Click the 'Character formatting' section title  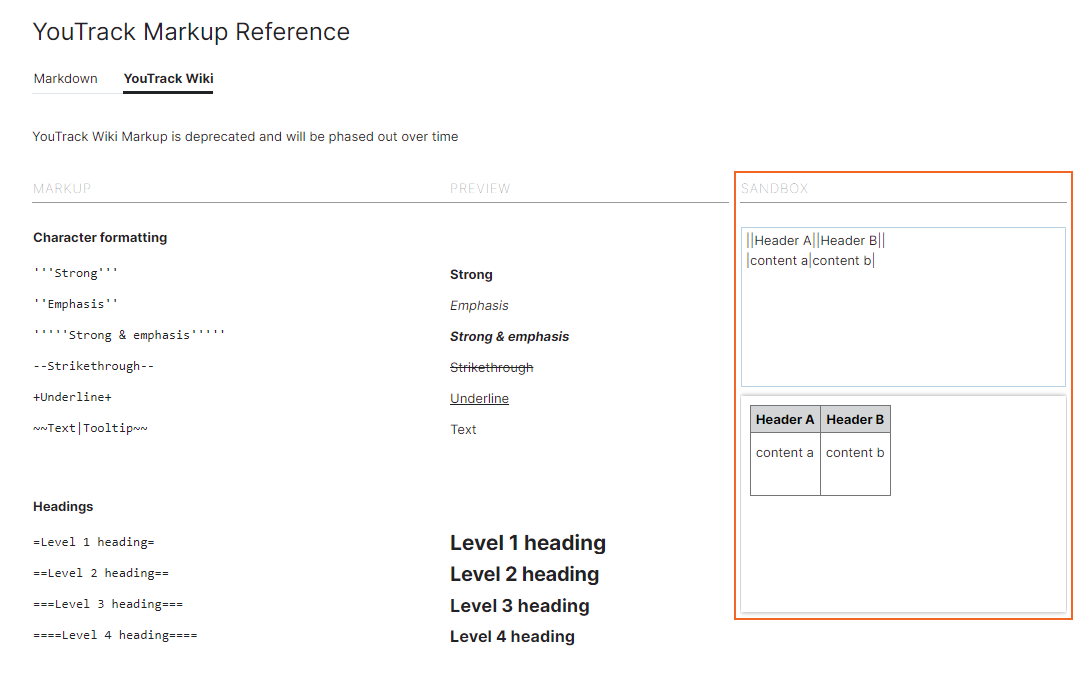[x=100, y=237]
